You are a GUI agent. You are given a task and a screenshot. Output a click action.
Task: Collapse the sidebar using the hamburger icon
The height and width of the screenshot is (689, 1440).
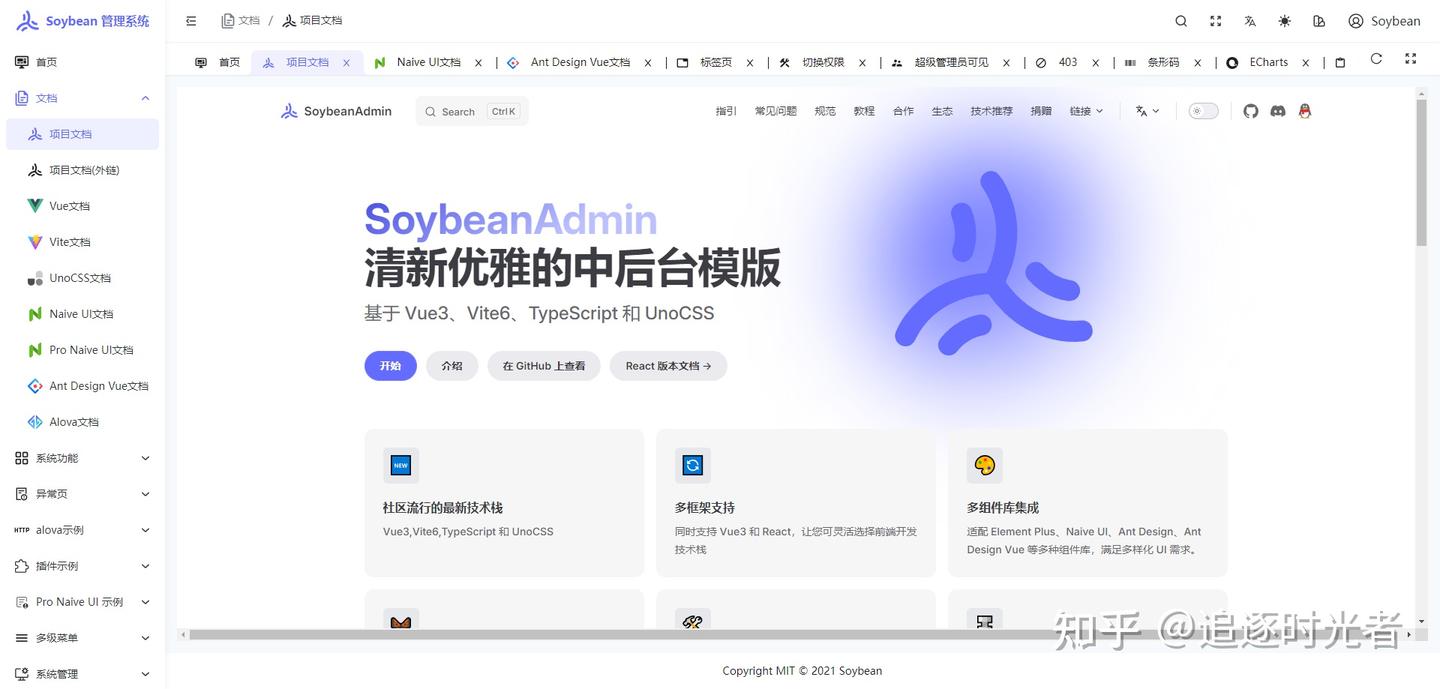click(x=190, y=20)
